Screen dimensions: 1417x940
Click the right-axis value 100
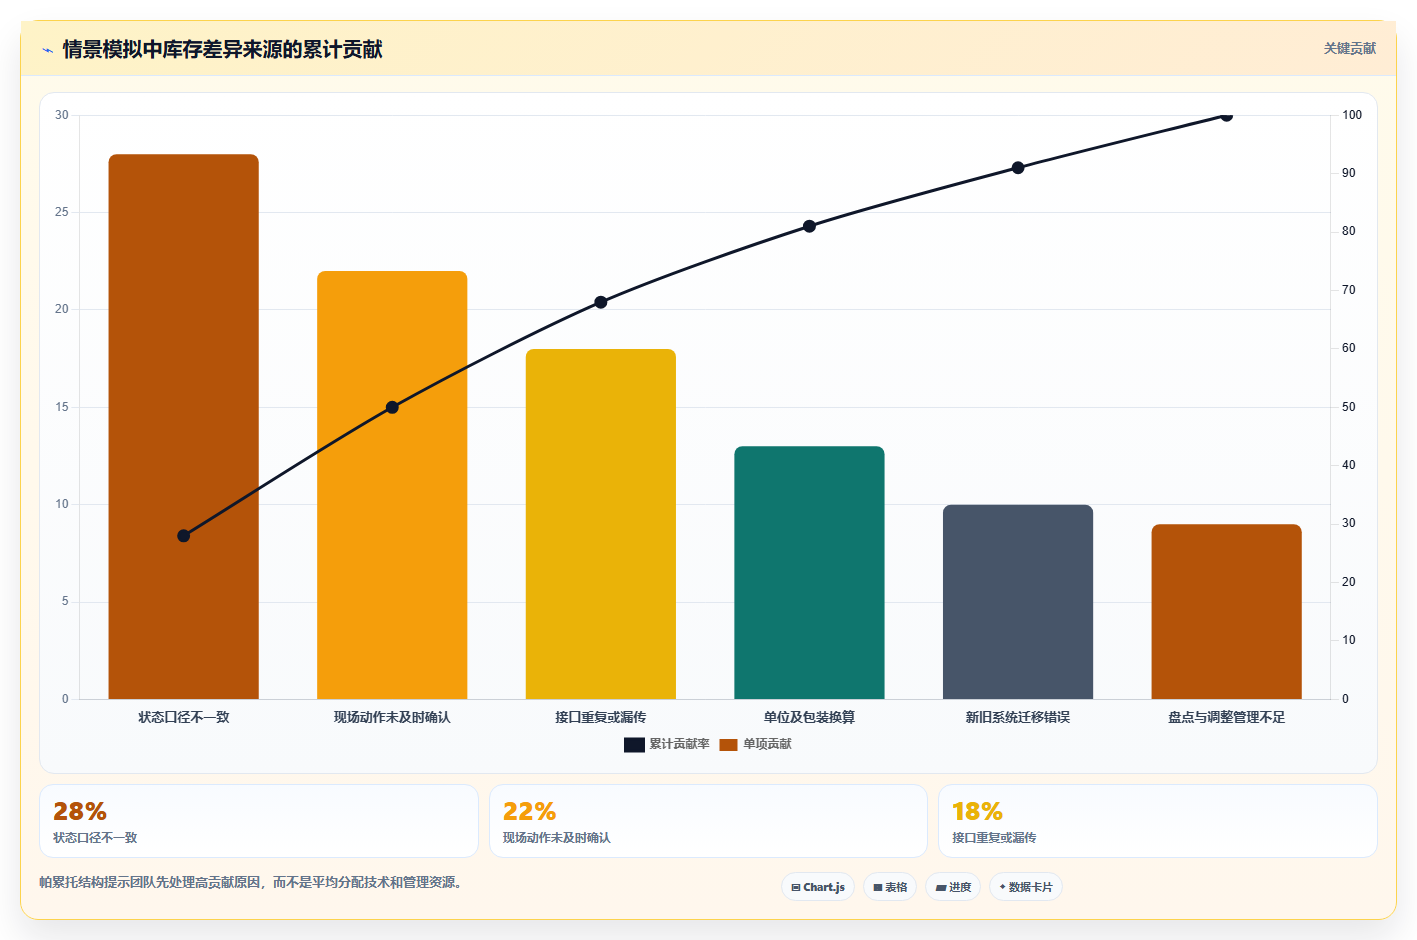(x=1351, y=115)
